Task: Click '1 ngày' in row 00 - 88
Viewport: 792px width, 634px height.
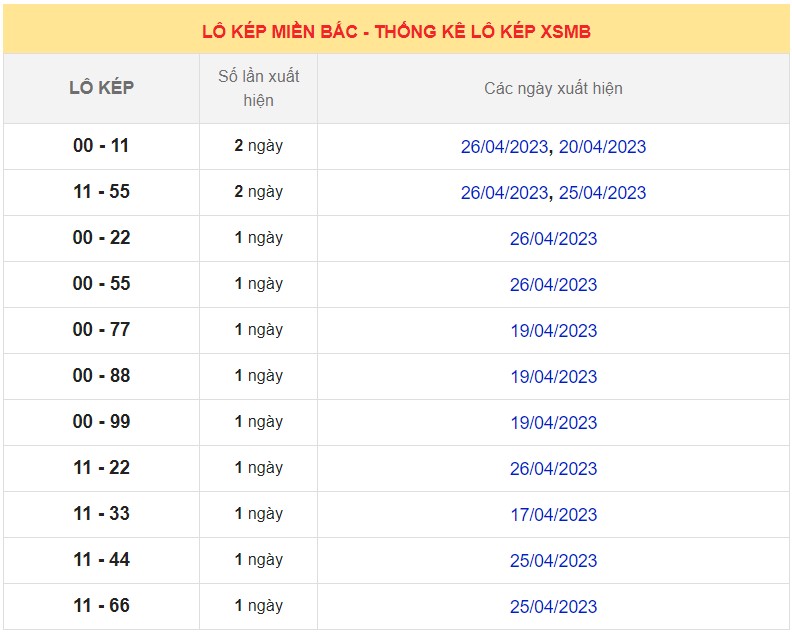Action: [259, 376]
